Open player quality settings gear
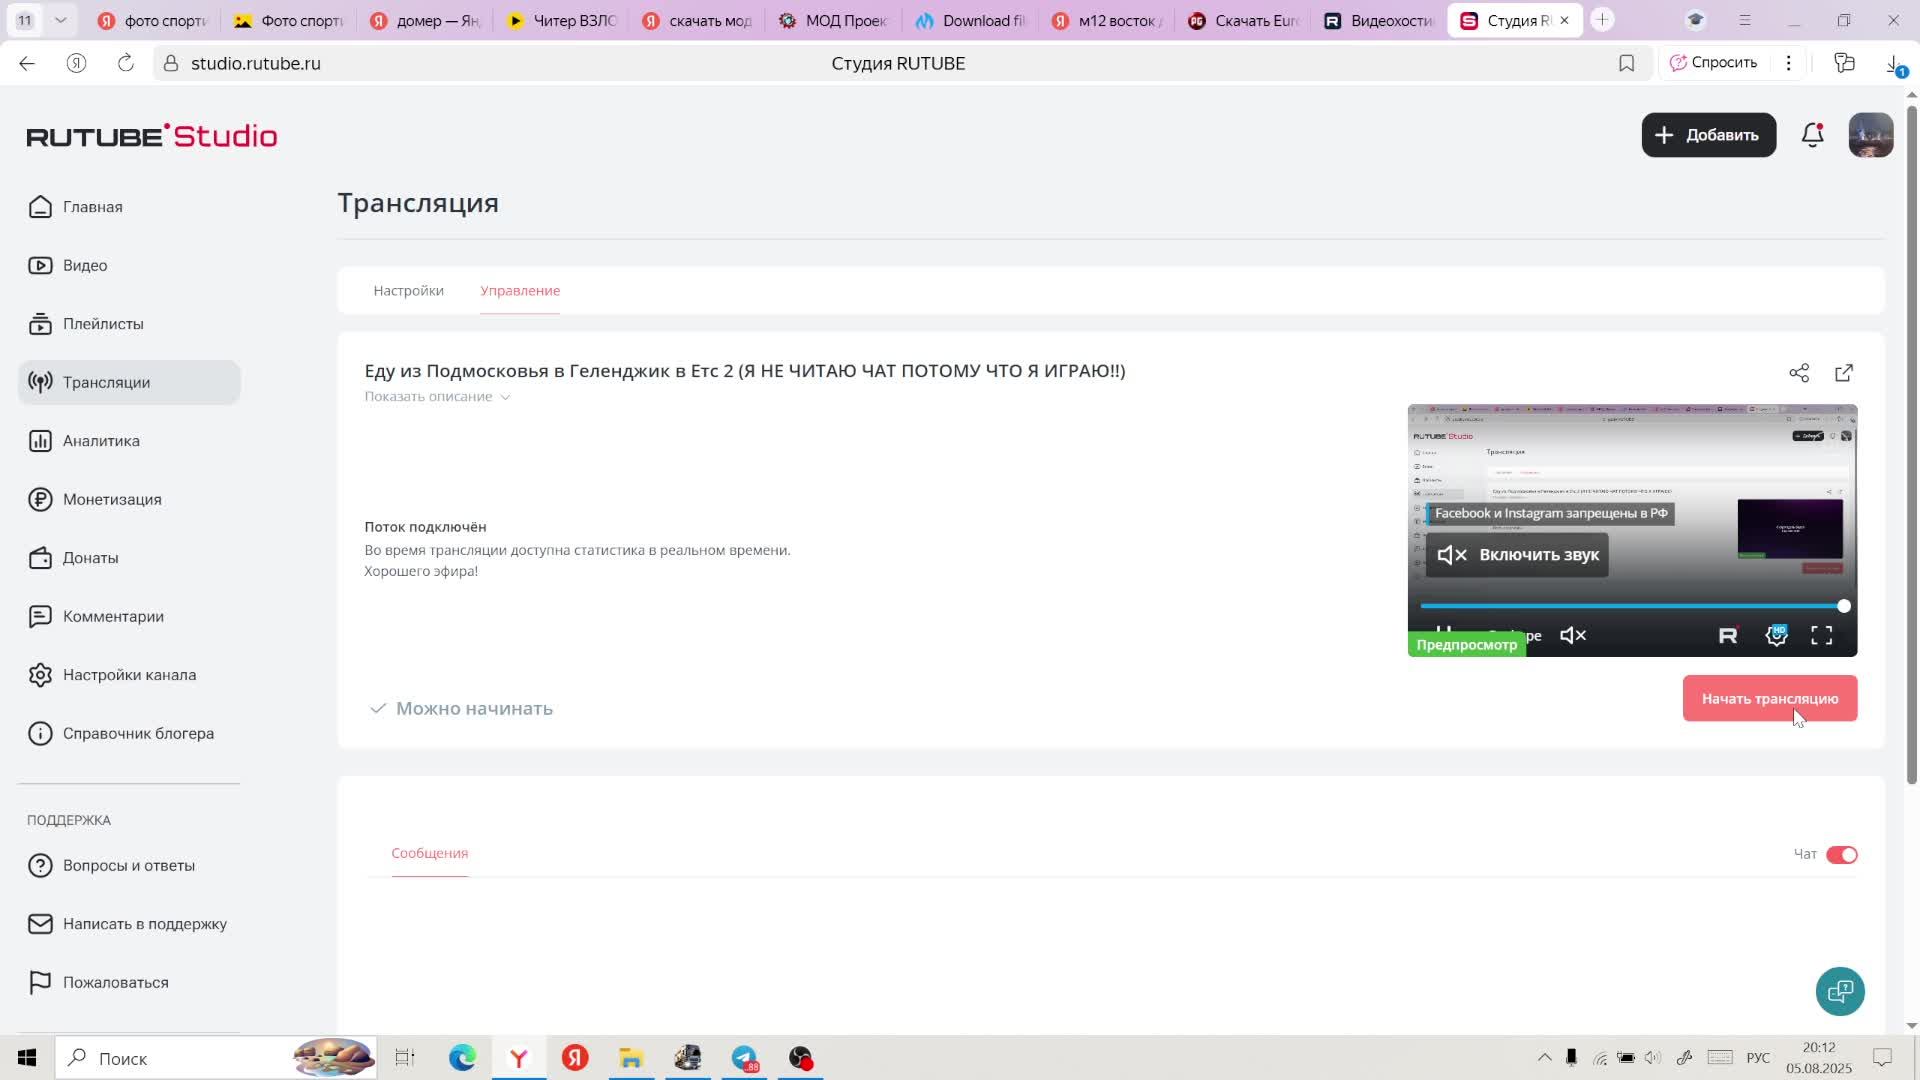 pyautogui.click(x=1776, y=636)
